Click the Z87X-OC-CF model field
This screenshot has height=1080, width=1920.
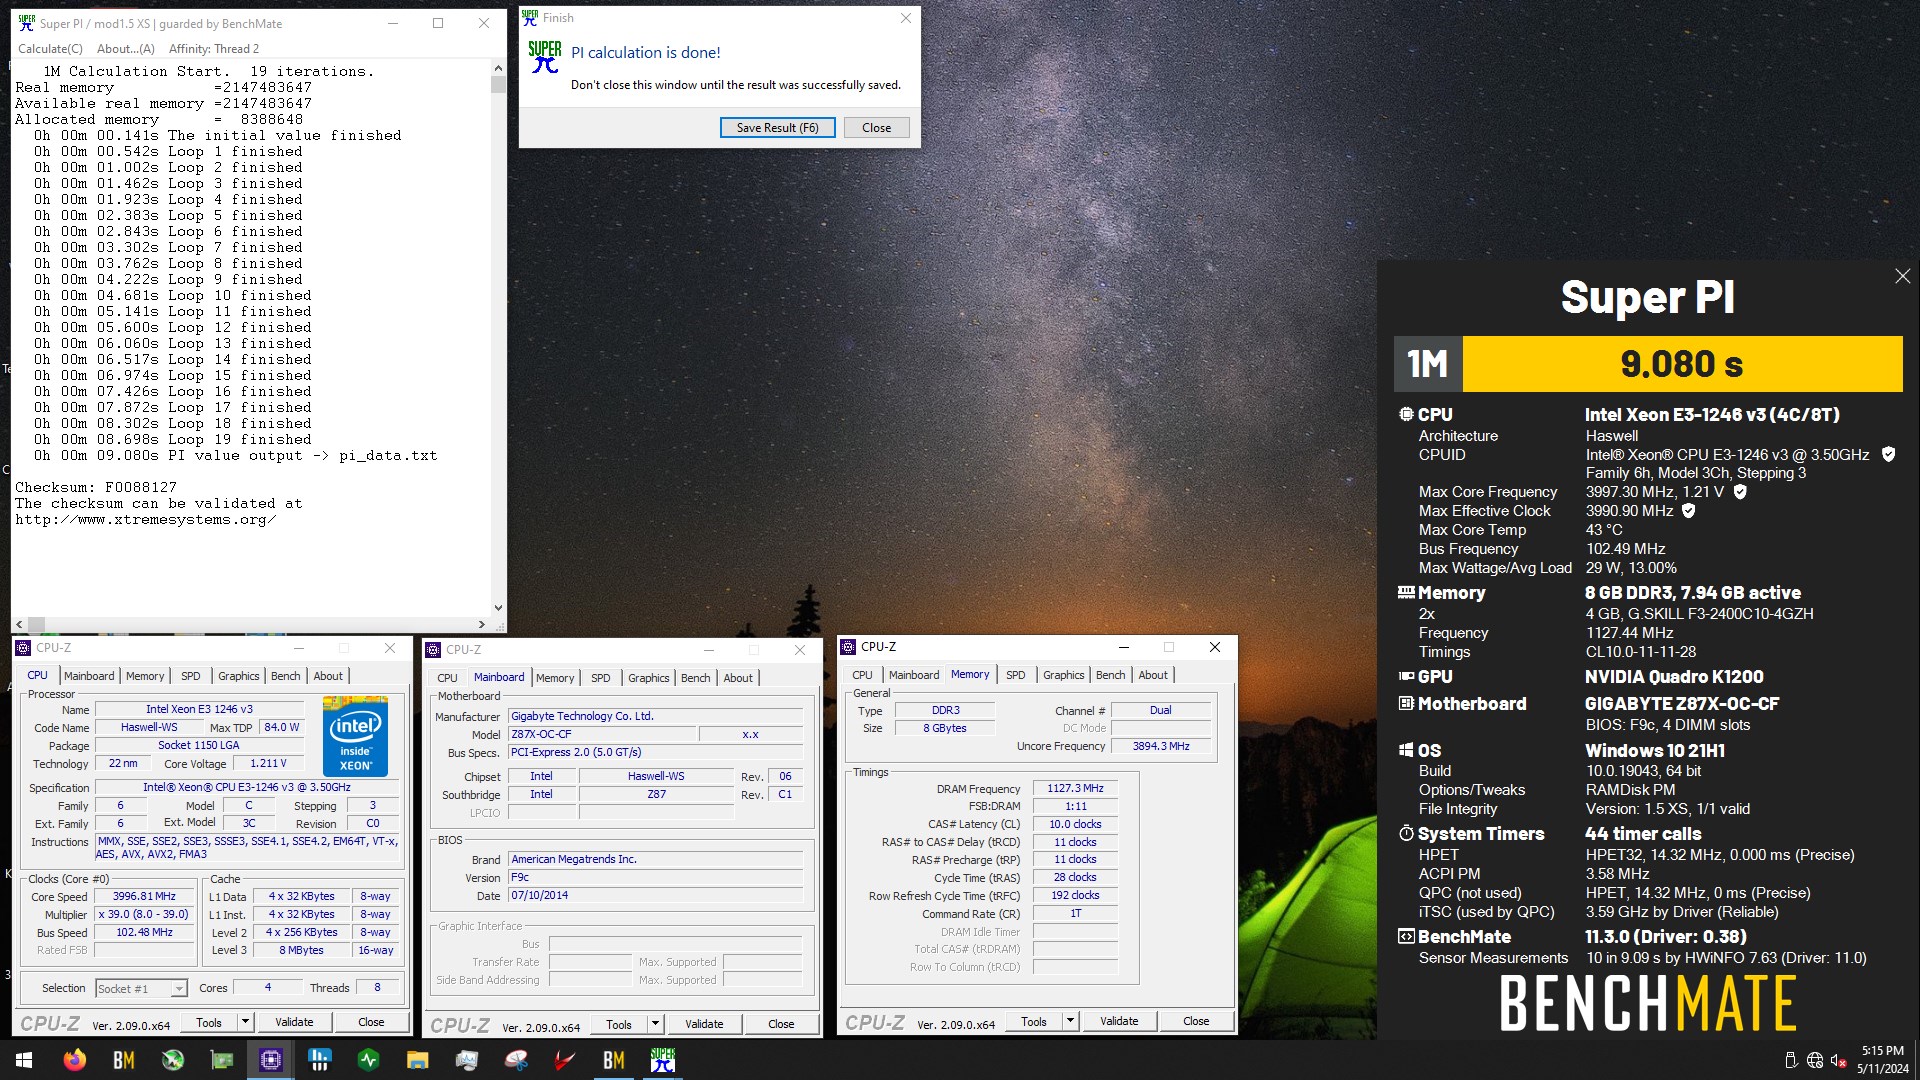click(x=601, y=734)
